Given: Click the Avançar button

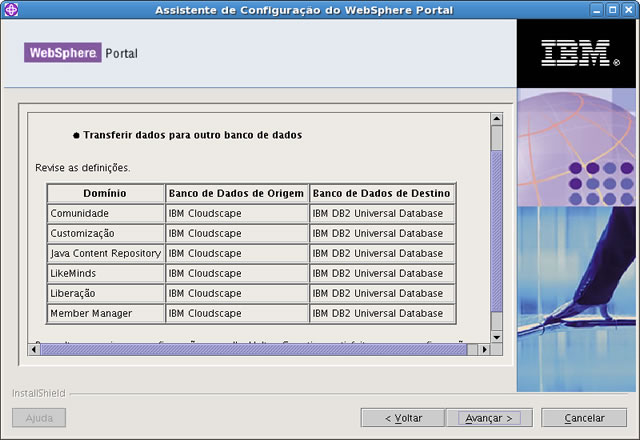Looking at the screenshot, I should click(489, 418).
